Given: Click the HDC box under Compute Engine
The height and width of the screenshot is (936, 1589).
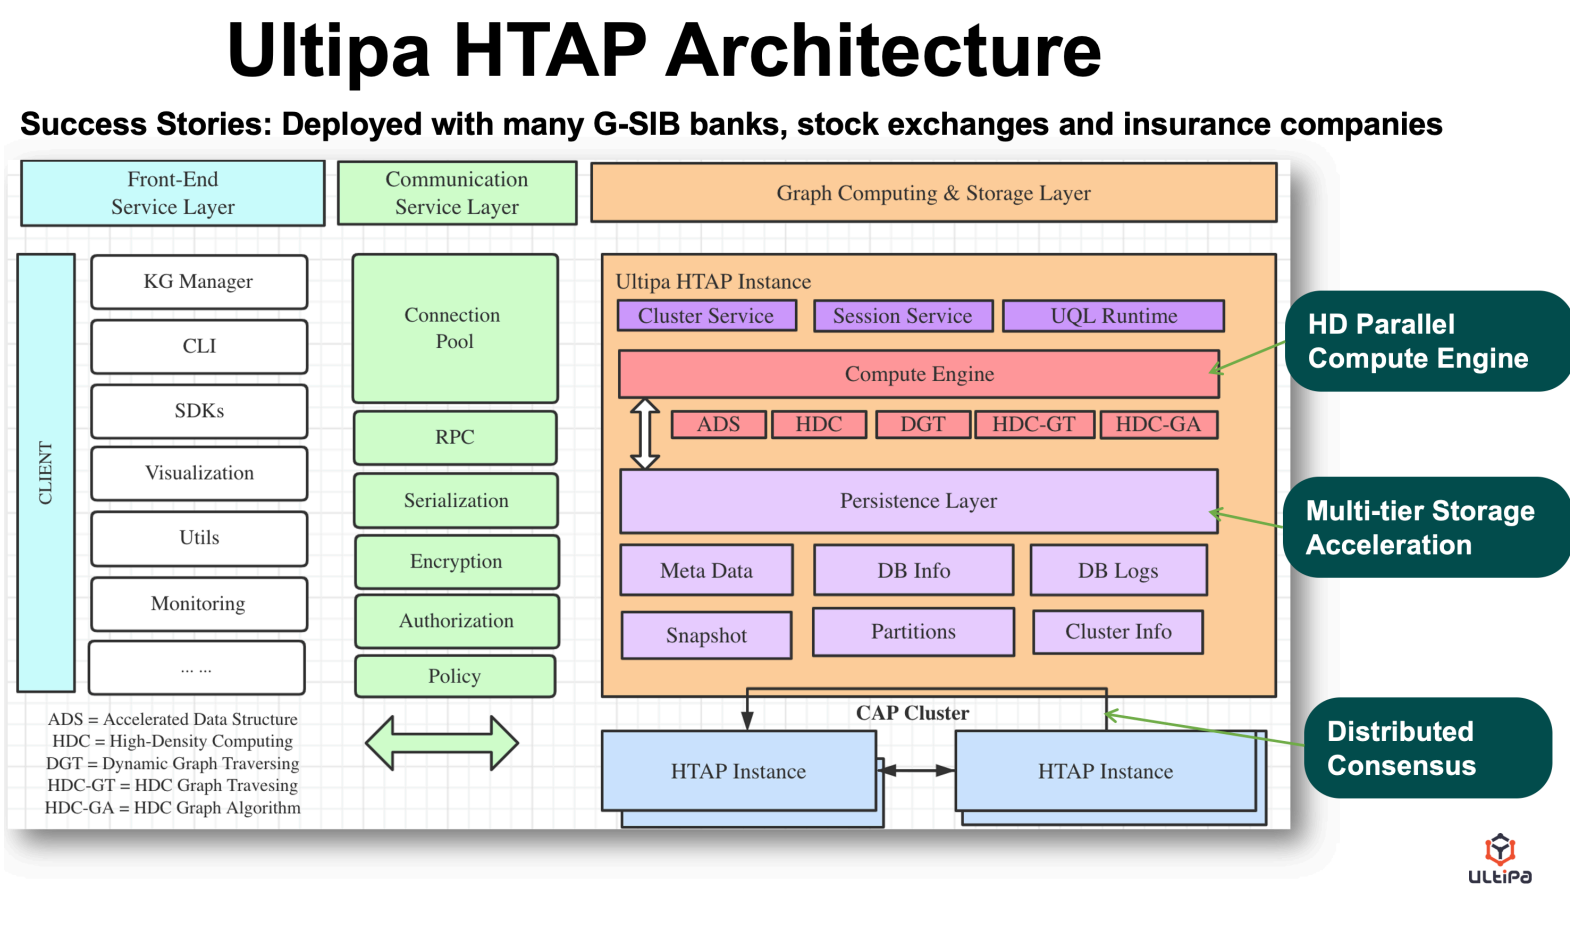Looking at the screenshot, I should pyautogui.click(x=819, y=424).
